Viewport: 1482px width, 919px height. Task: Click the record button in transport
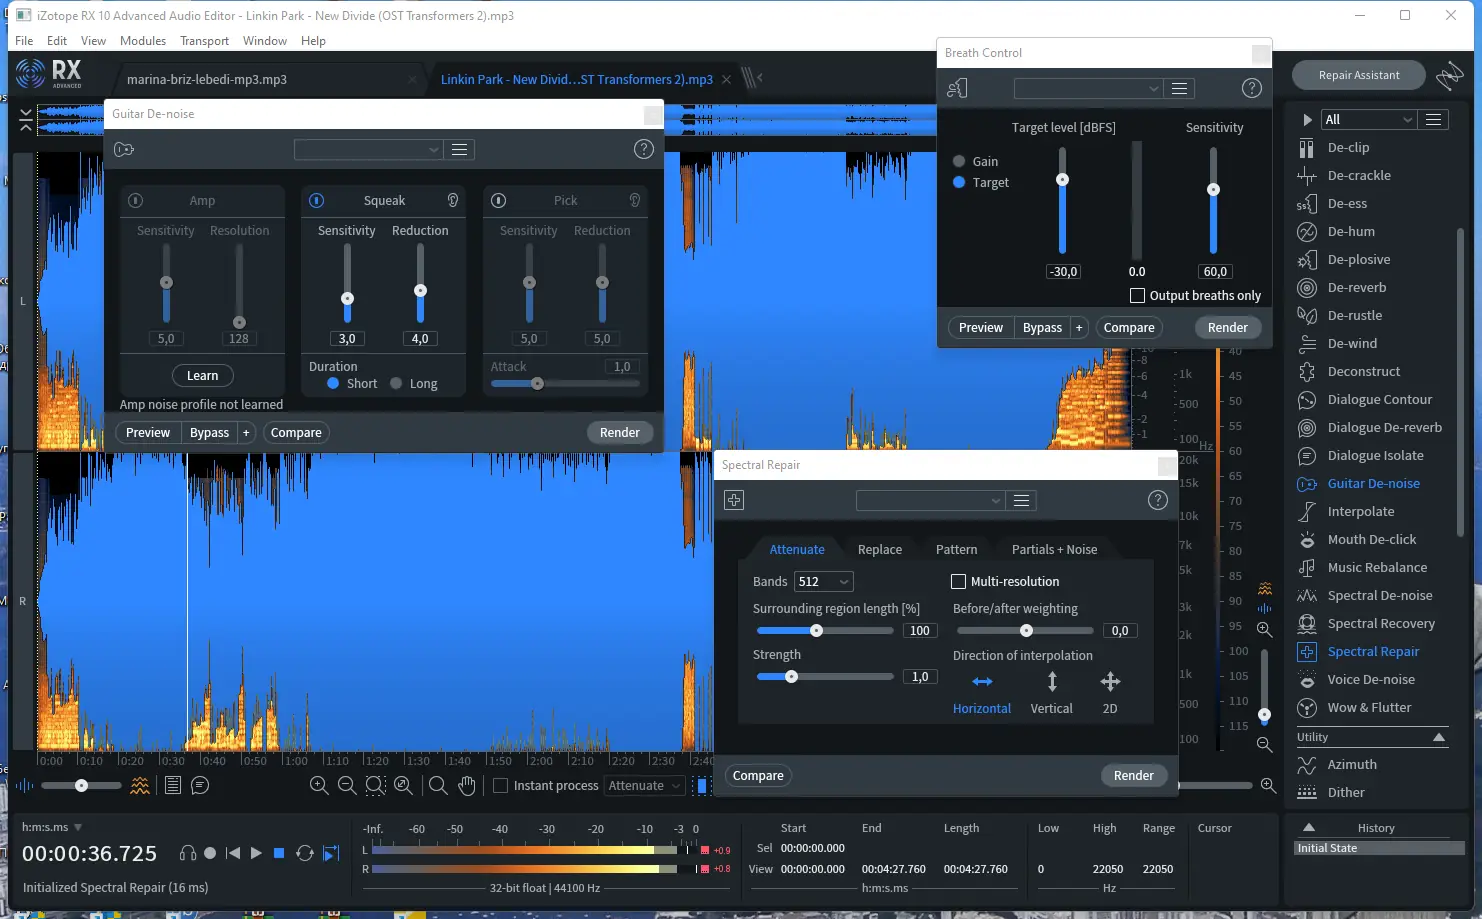click(x=210, y=853)
